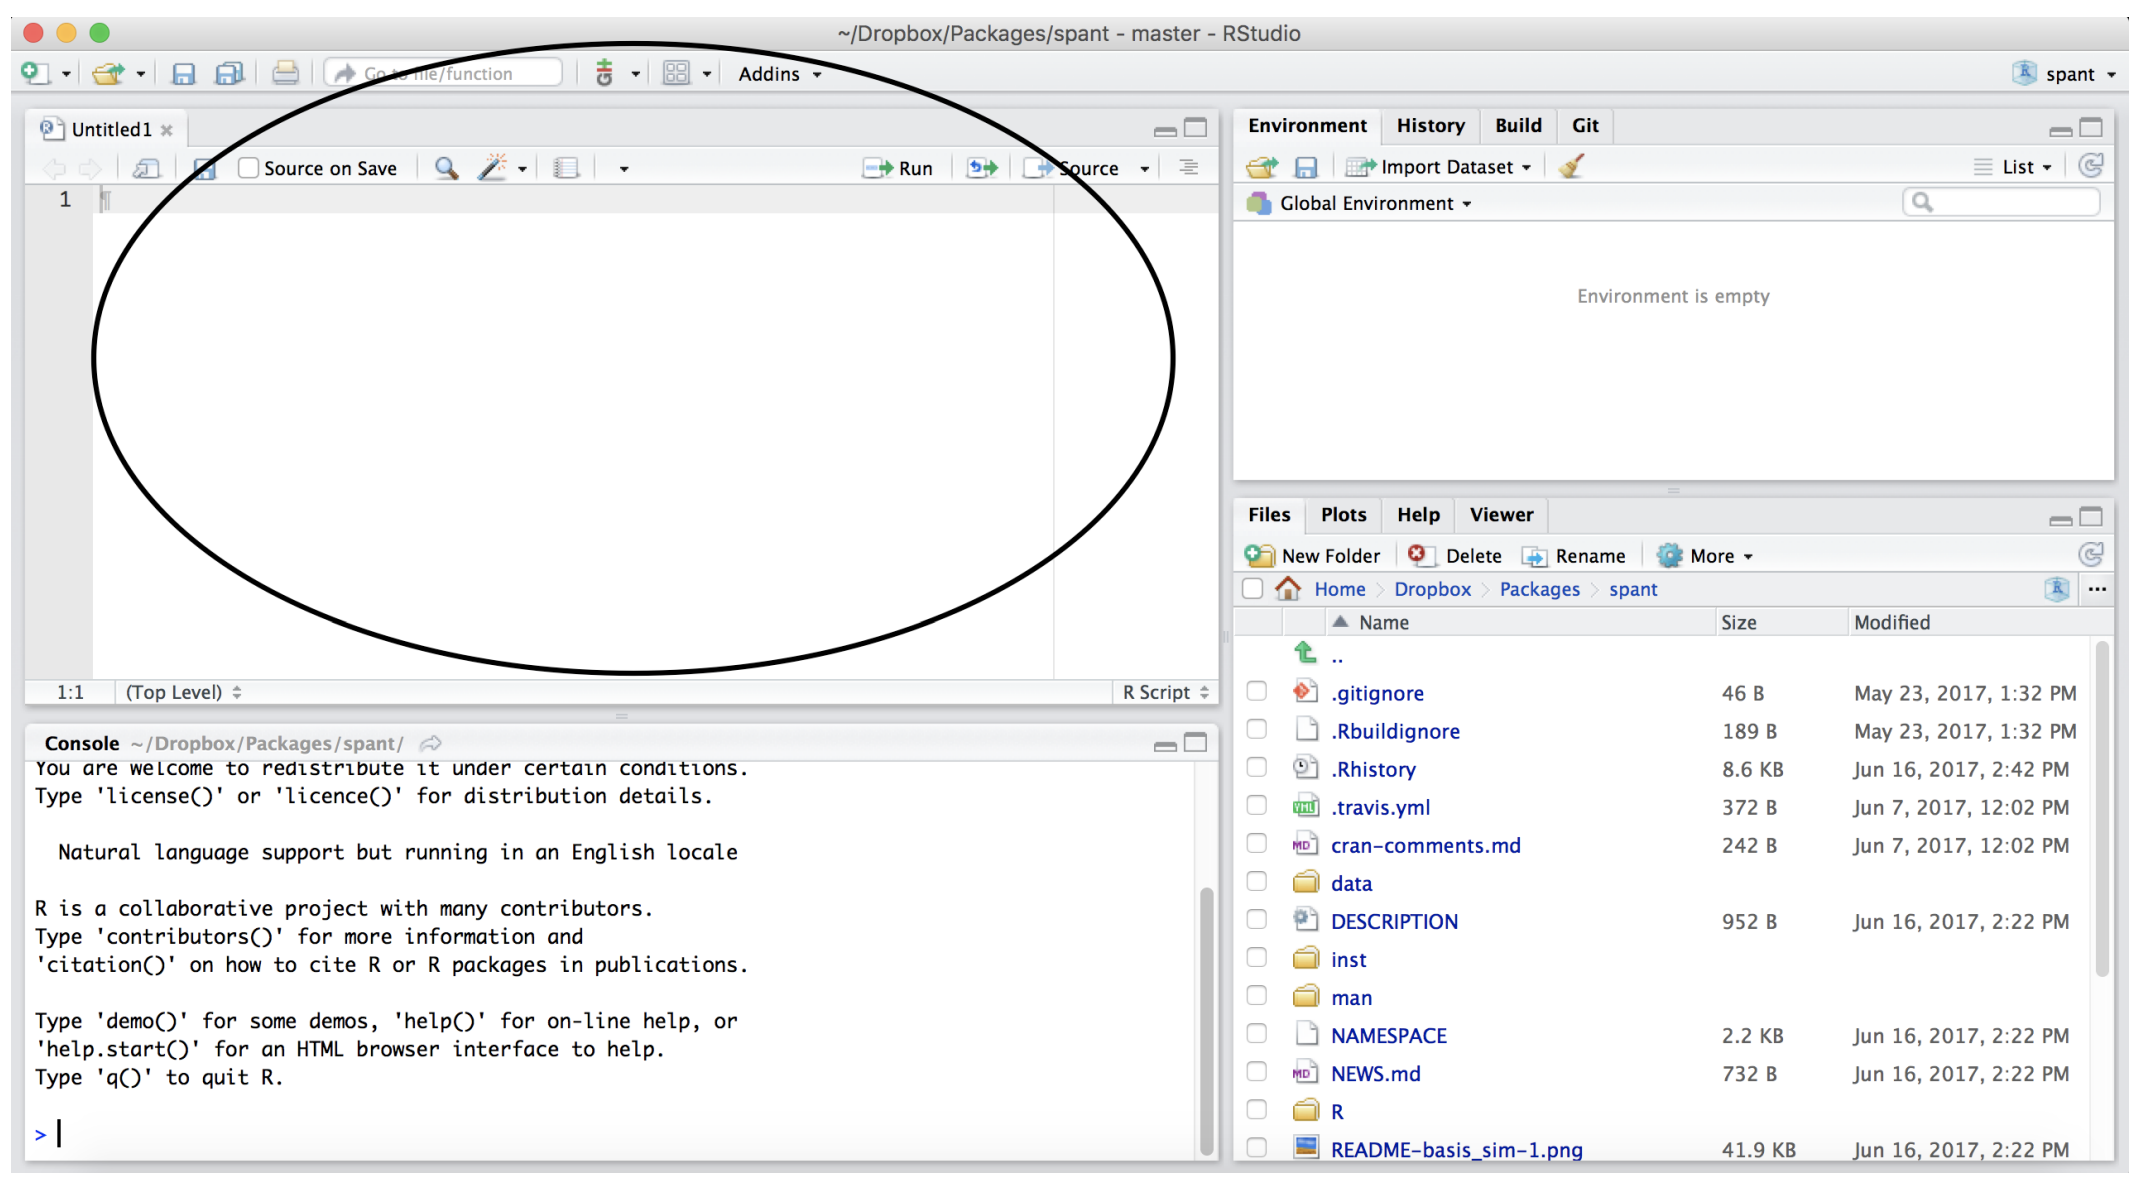Refresh the Files pane listing
The image size is (2148, 1186).
(2090, 555)
